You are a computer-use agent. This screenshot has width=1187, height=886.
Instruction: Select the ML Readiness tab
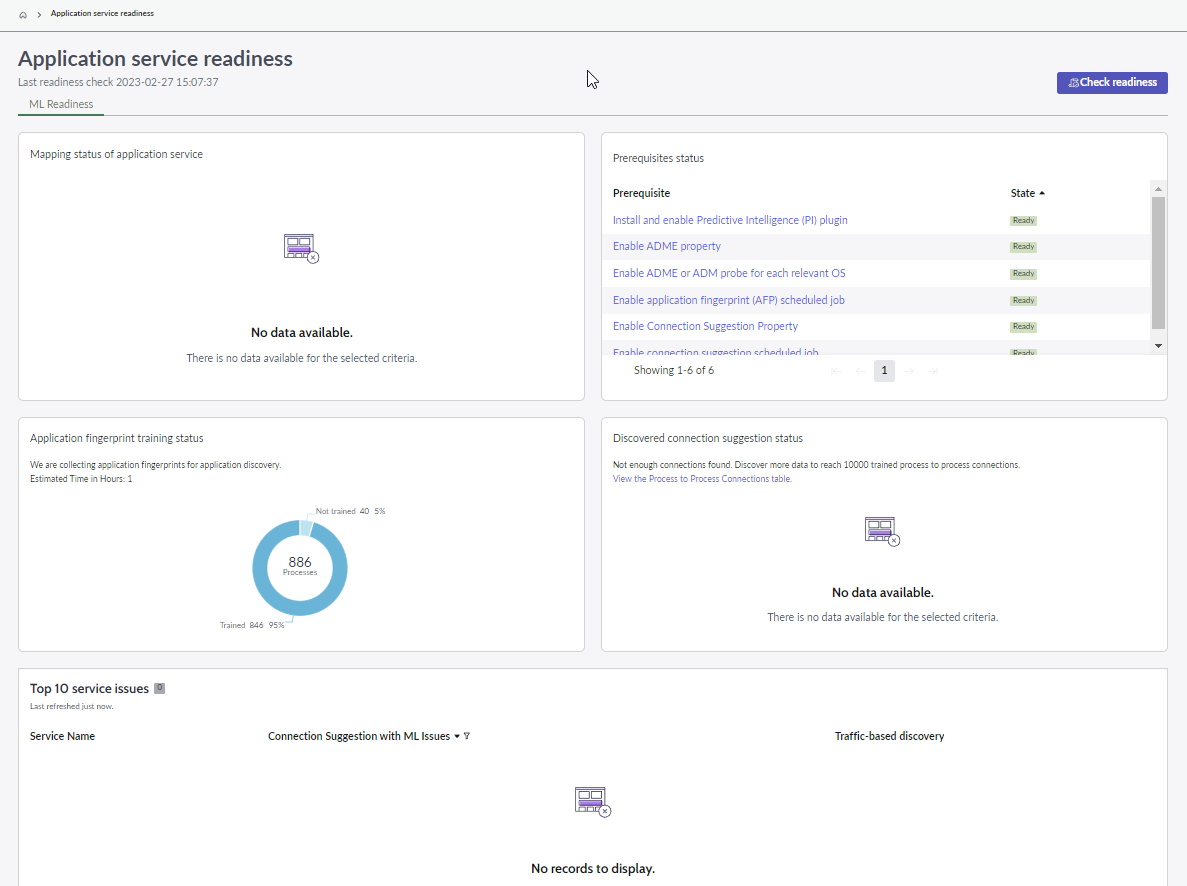pos(61,105)
